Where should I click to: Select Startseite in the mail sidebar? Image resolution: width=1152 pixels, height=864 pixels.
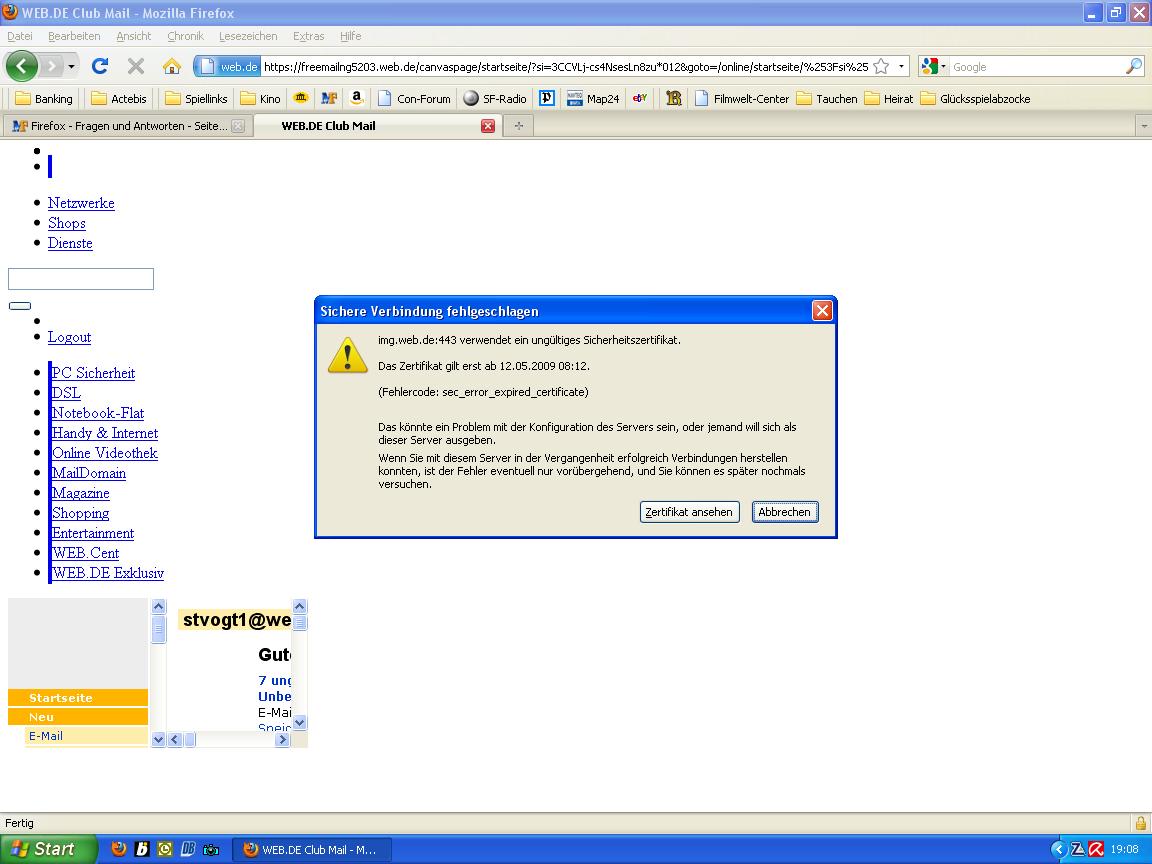point(78,698)
